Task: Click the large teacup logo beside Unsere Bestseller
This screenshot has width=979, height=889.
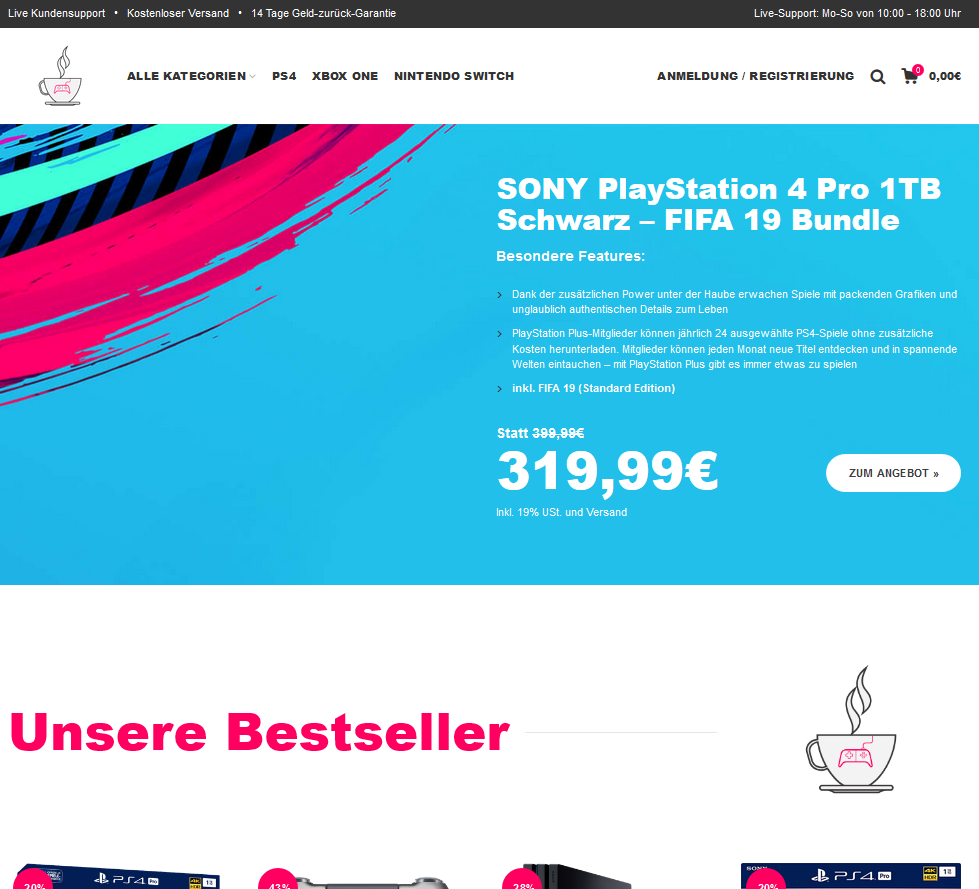Action: tap(851, 729)
